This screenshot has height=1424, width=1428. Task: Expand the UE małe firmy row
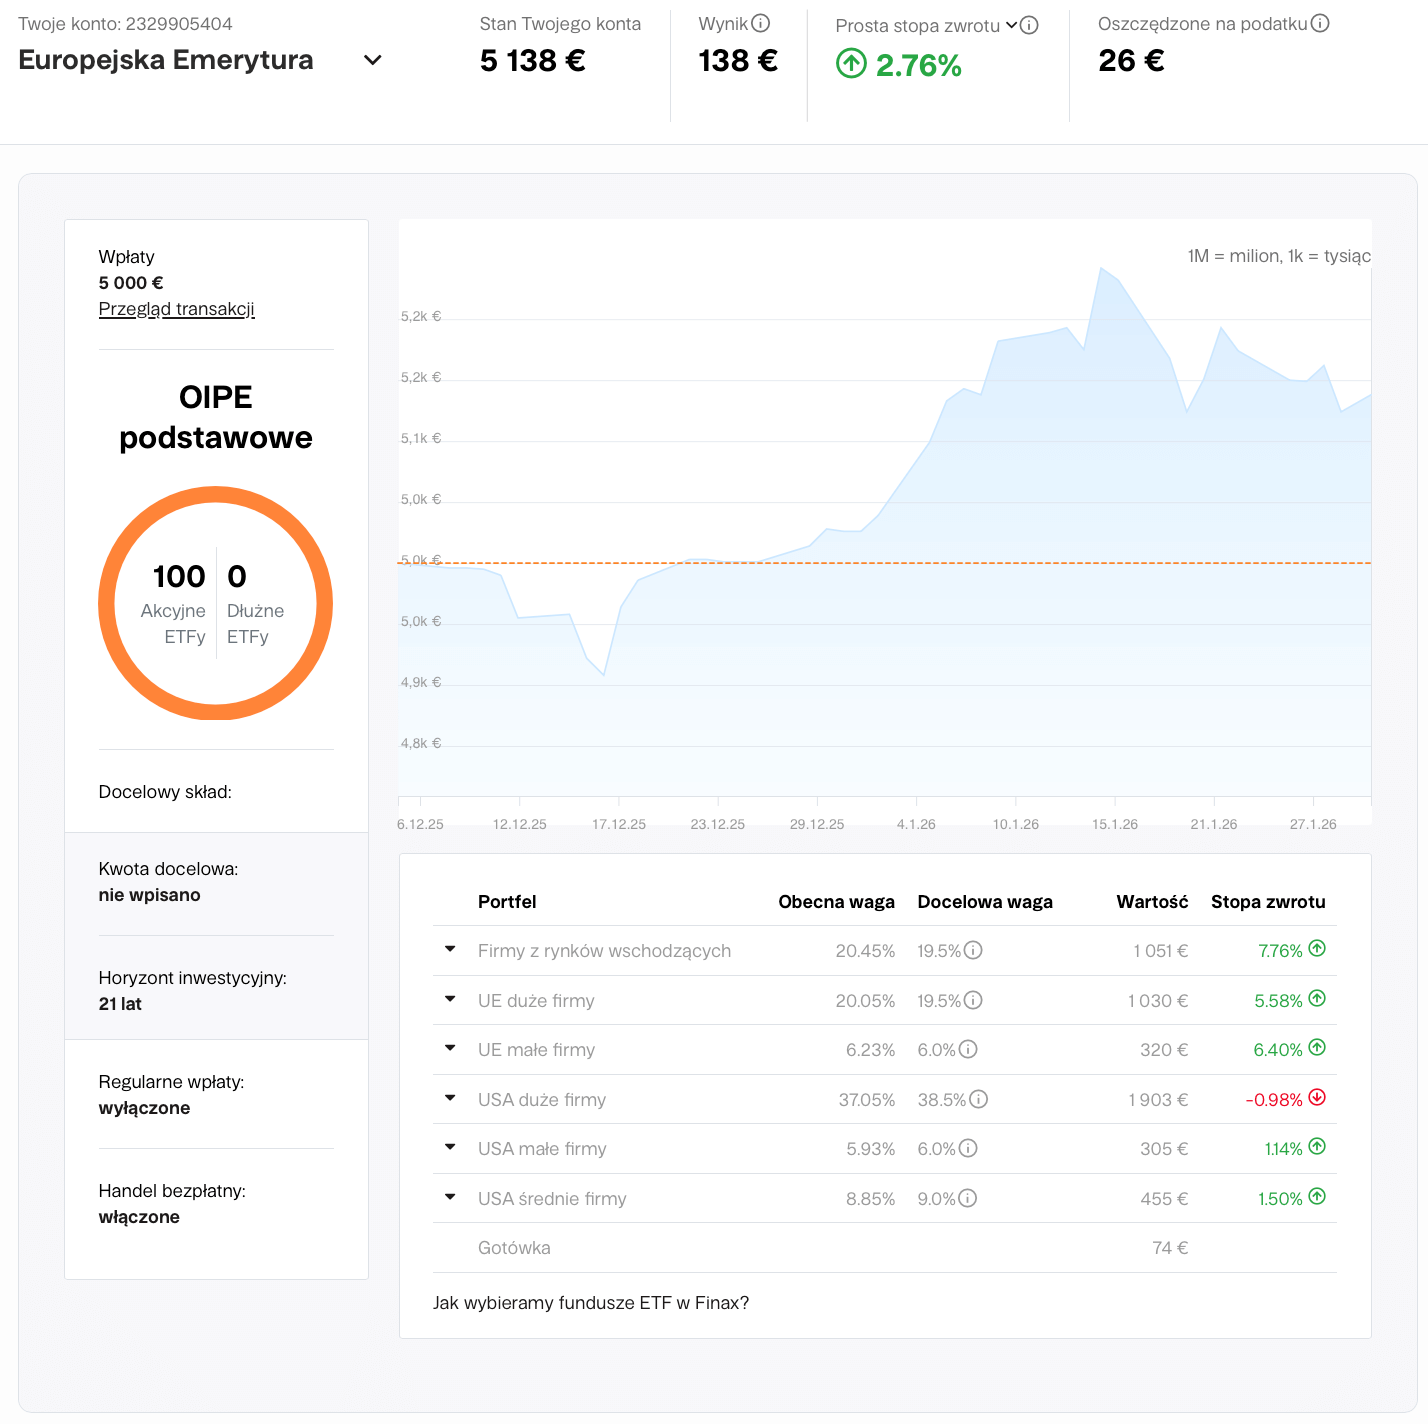coord(450,1048)
